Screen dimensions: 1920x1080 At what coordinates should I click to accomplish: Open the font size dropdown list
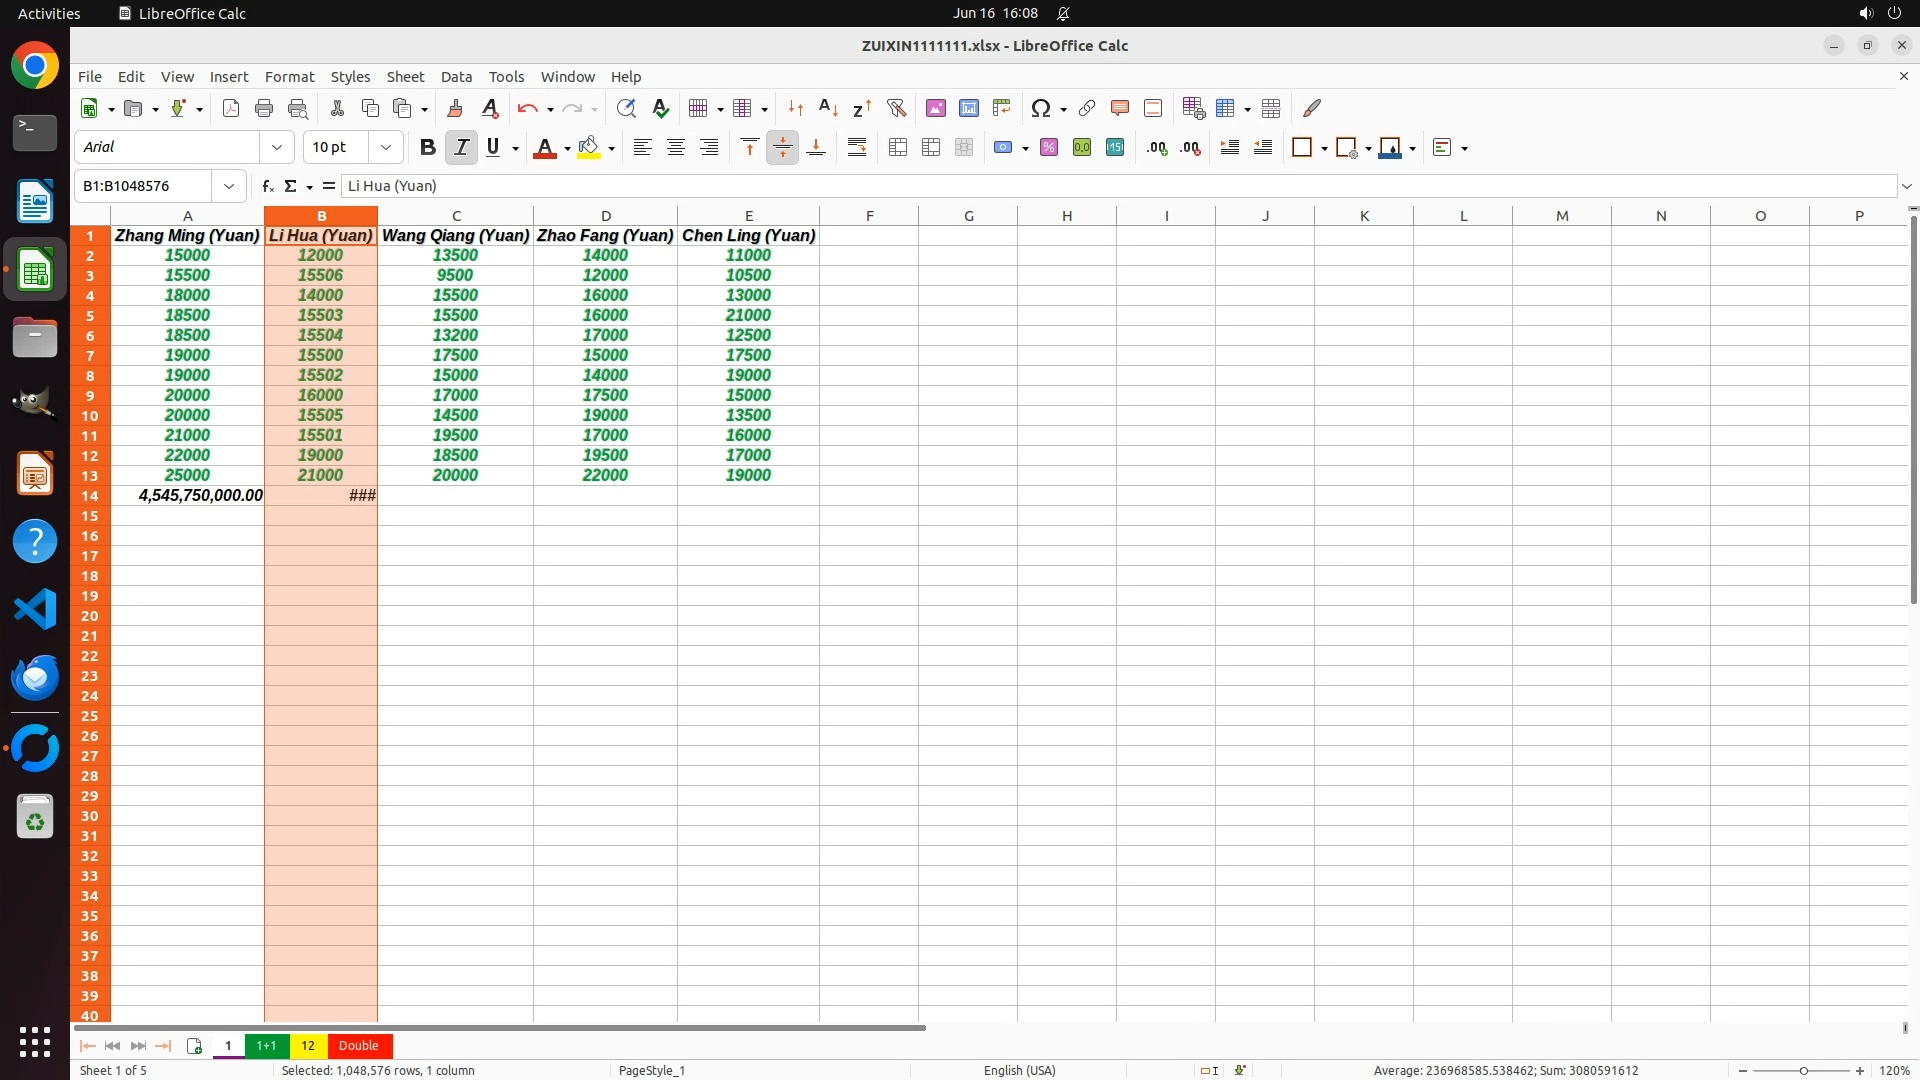tap(386, 147)
